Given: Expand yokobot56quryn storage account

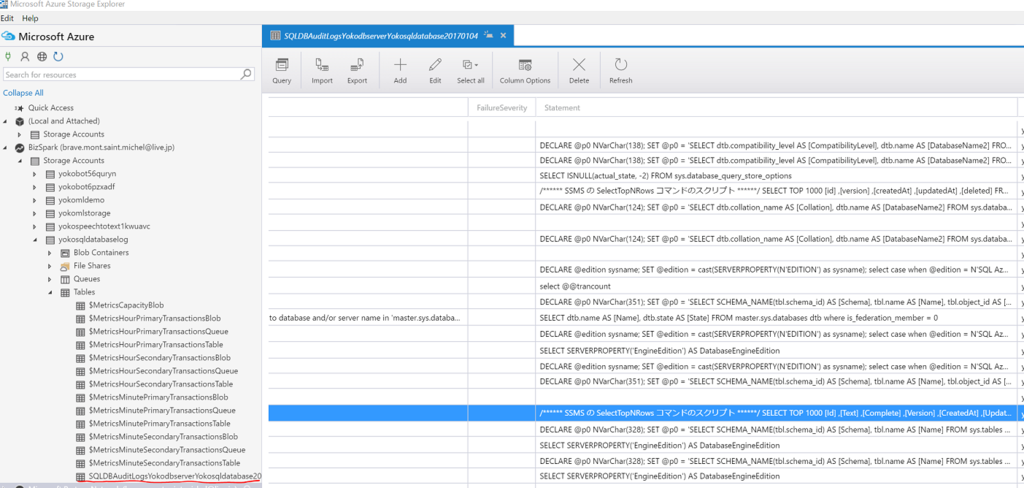Looking at the screenshot, I should [x=35, y=174].
